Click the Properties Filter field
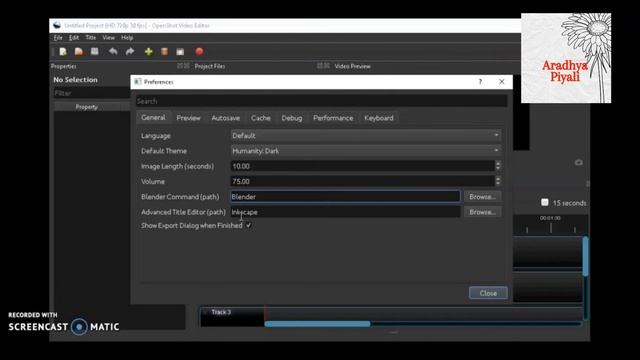Image resolution: width=640 pixels, height=360 pixels. click(91, 93)
